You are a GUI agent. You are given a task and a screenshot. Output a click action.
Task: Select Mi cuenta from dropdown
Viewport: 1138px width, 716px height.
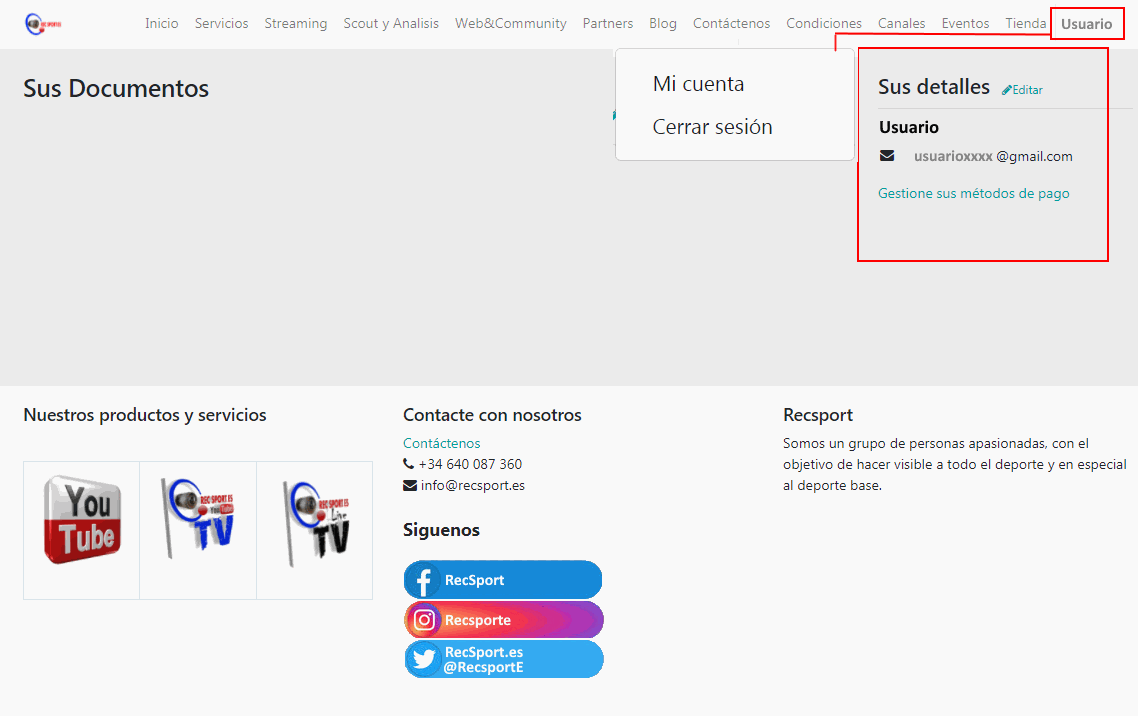click(x=698, y=84)
